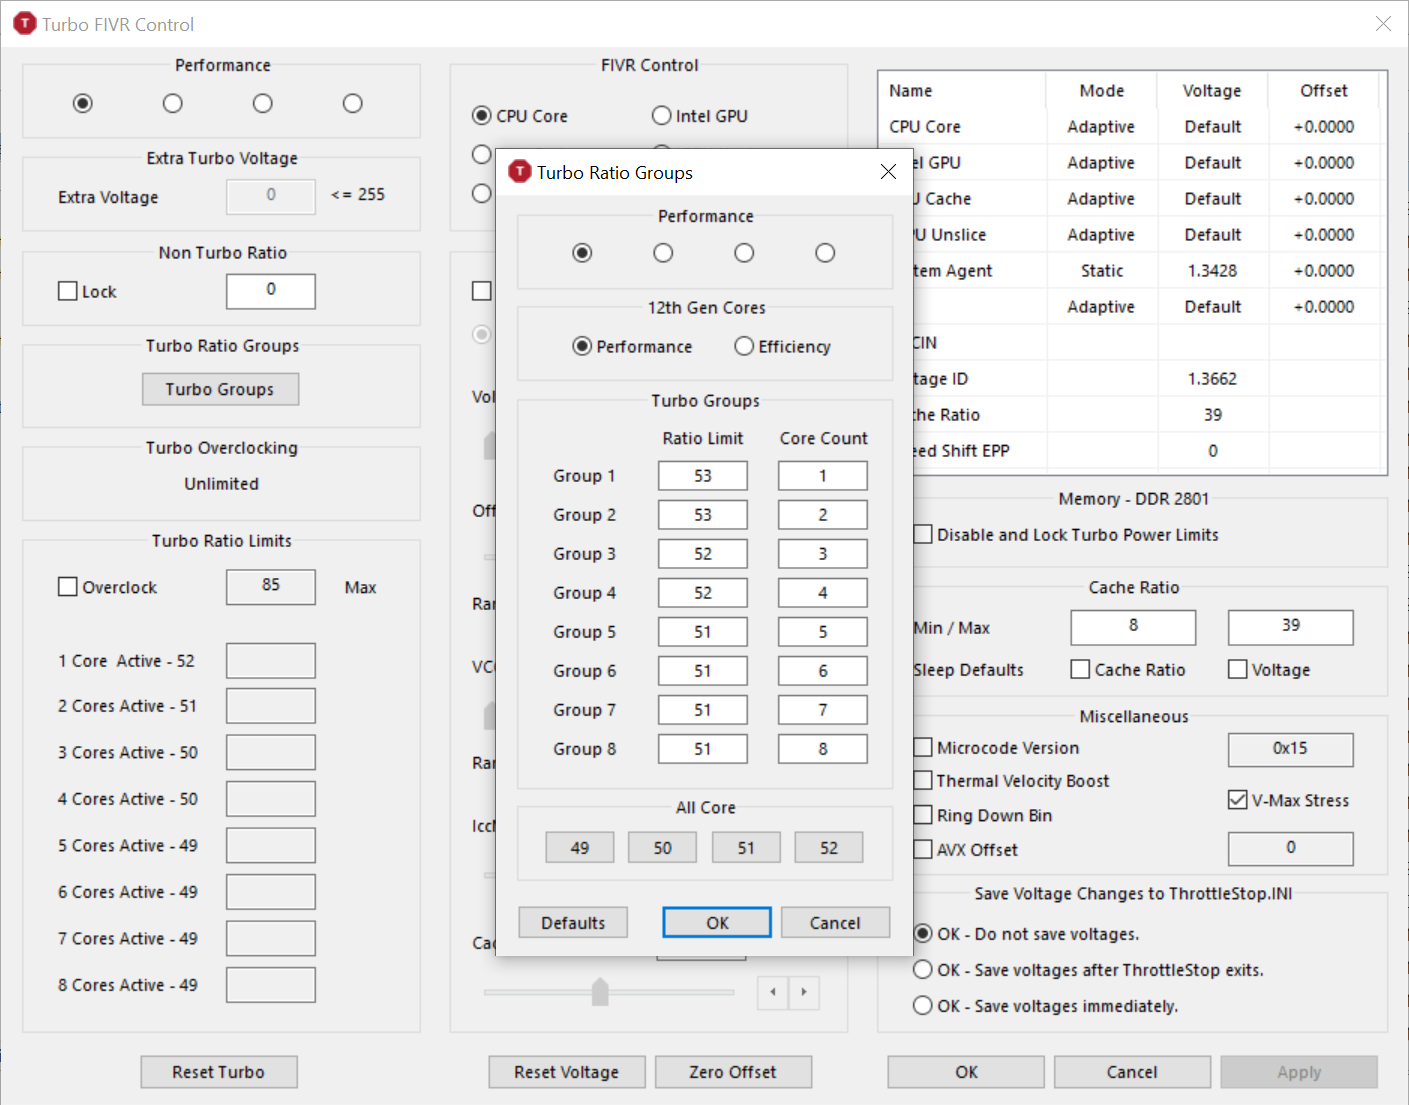Click the 1 Core Active ratio field
This screenshot has width=1409, height=1105.
point(271,661)
